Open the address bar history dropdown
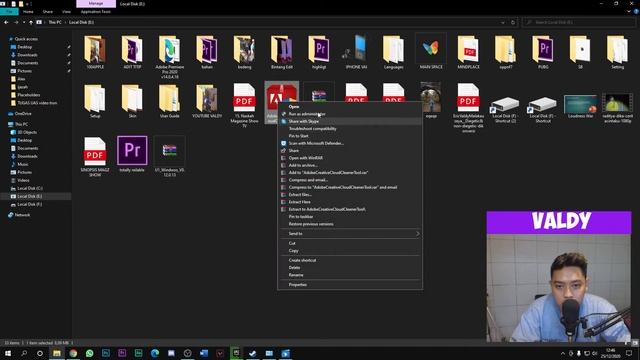This screenshot has height=360, width=640. (503, 22)
